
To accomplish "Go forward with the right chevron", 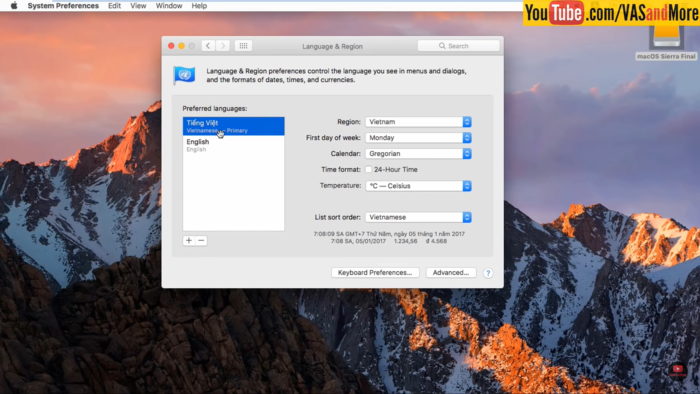I will (x=223, y=46).
